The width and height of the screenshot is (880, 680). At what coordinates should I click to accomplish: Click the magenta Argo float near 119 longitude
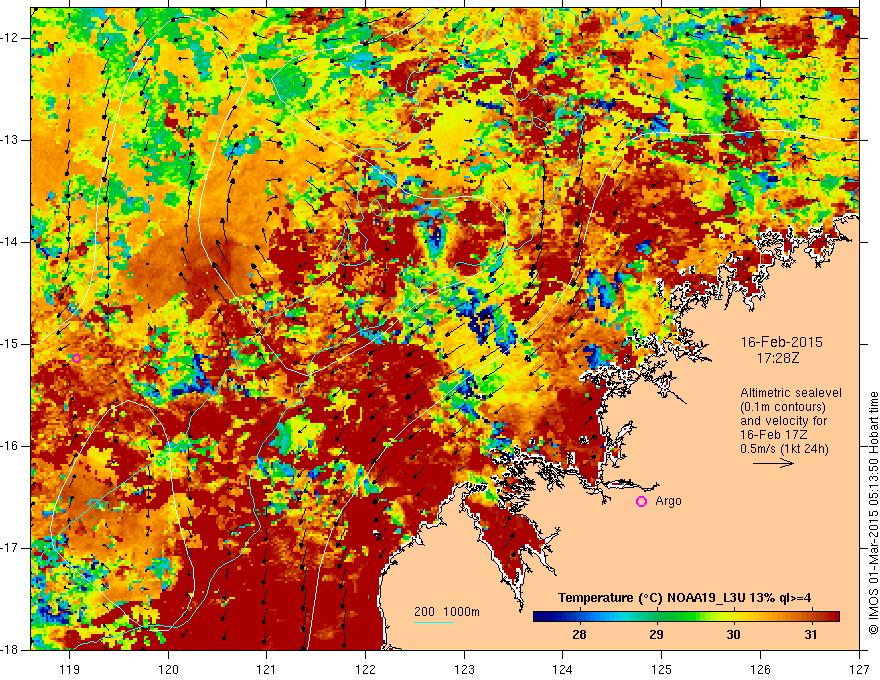(76, 359)
